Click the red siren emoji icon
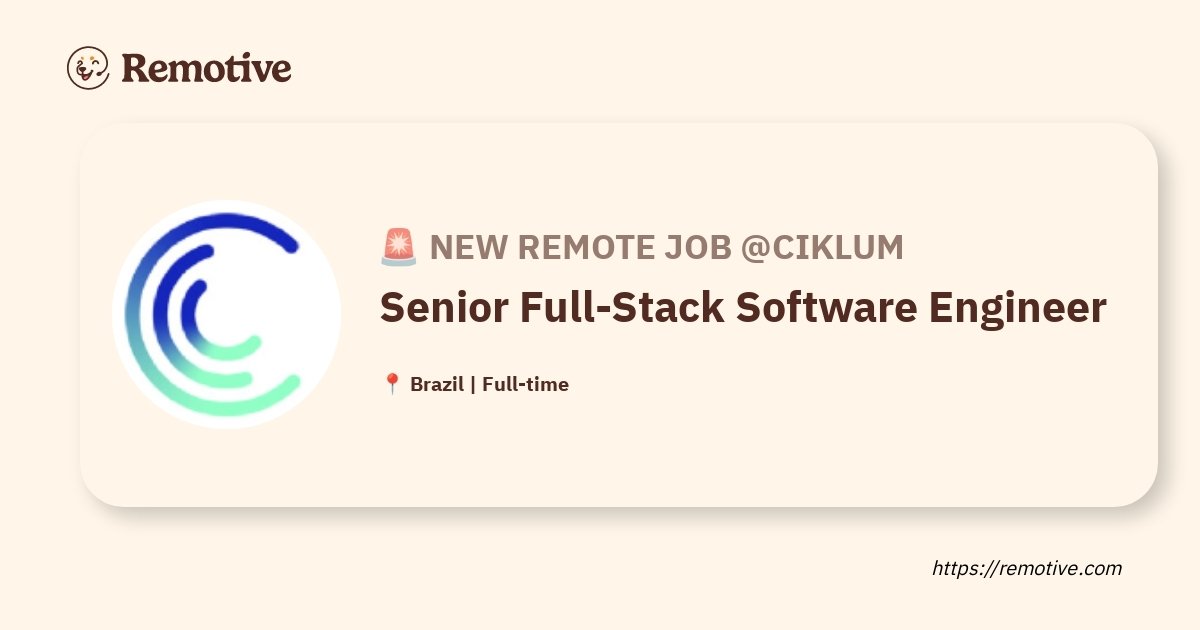Image resolution: width=1200 pixels, height=630 pixels. (399, 247)
